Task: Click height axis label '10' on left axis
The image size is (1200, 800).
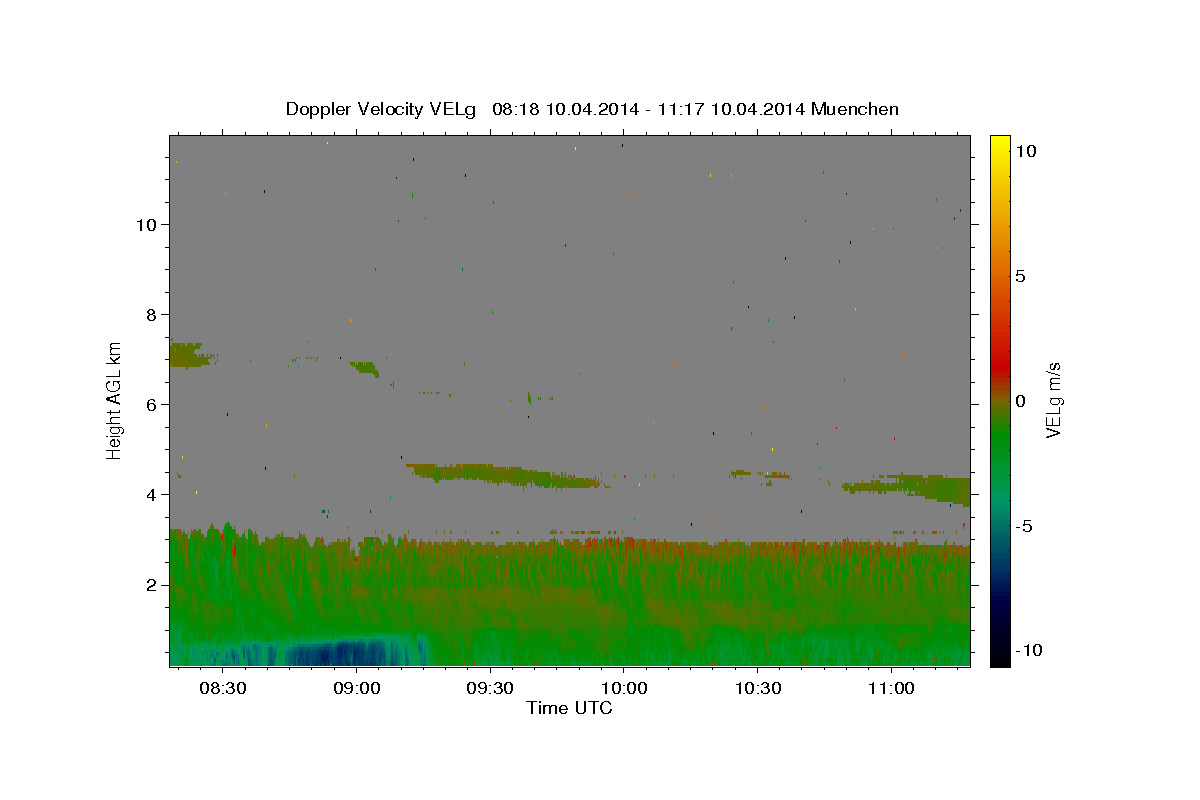Action: coord(149,224)
